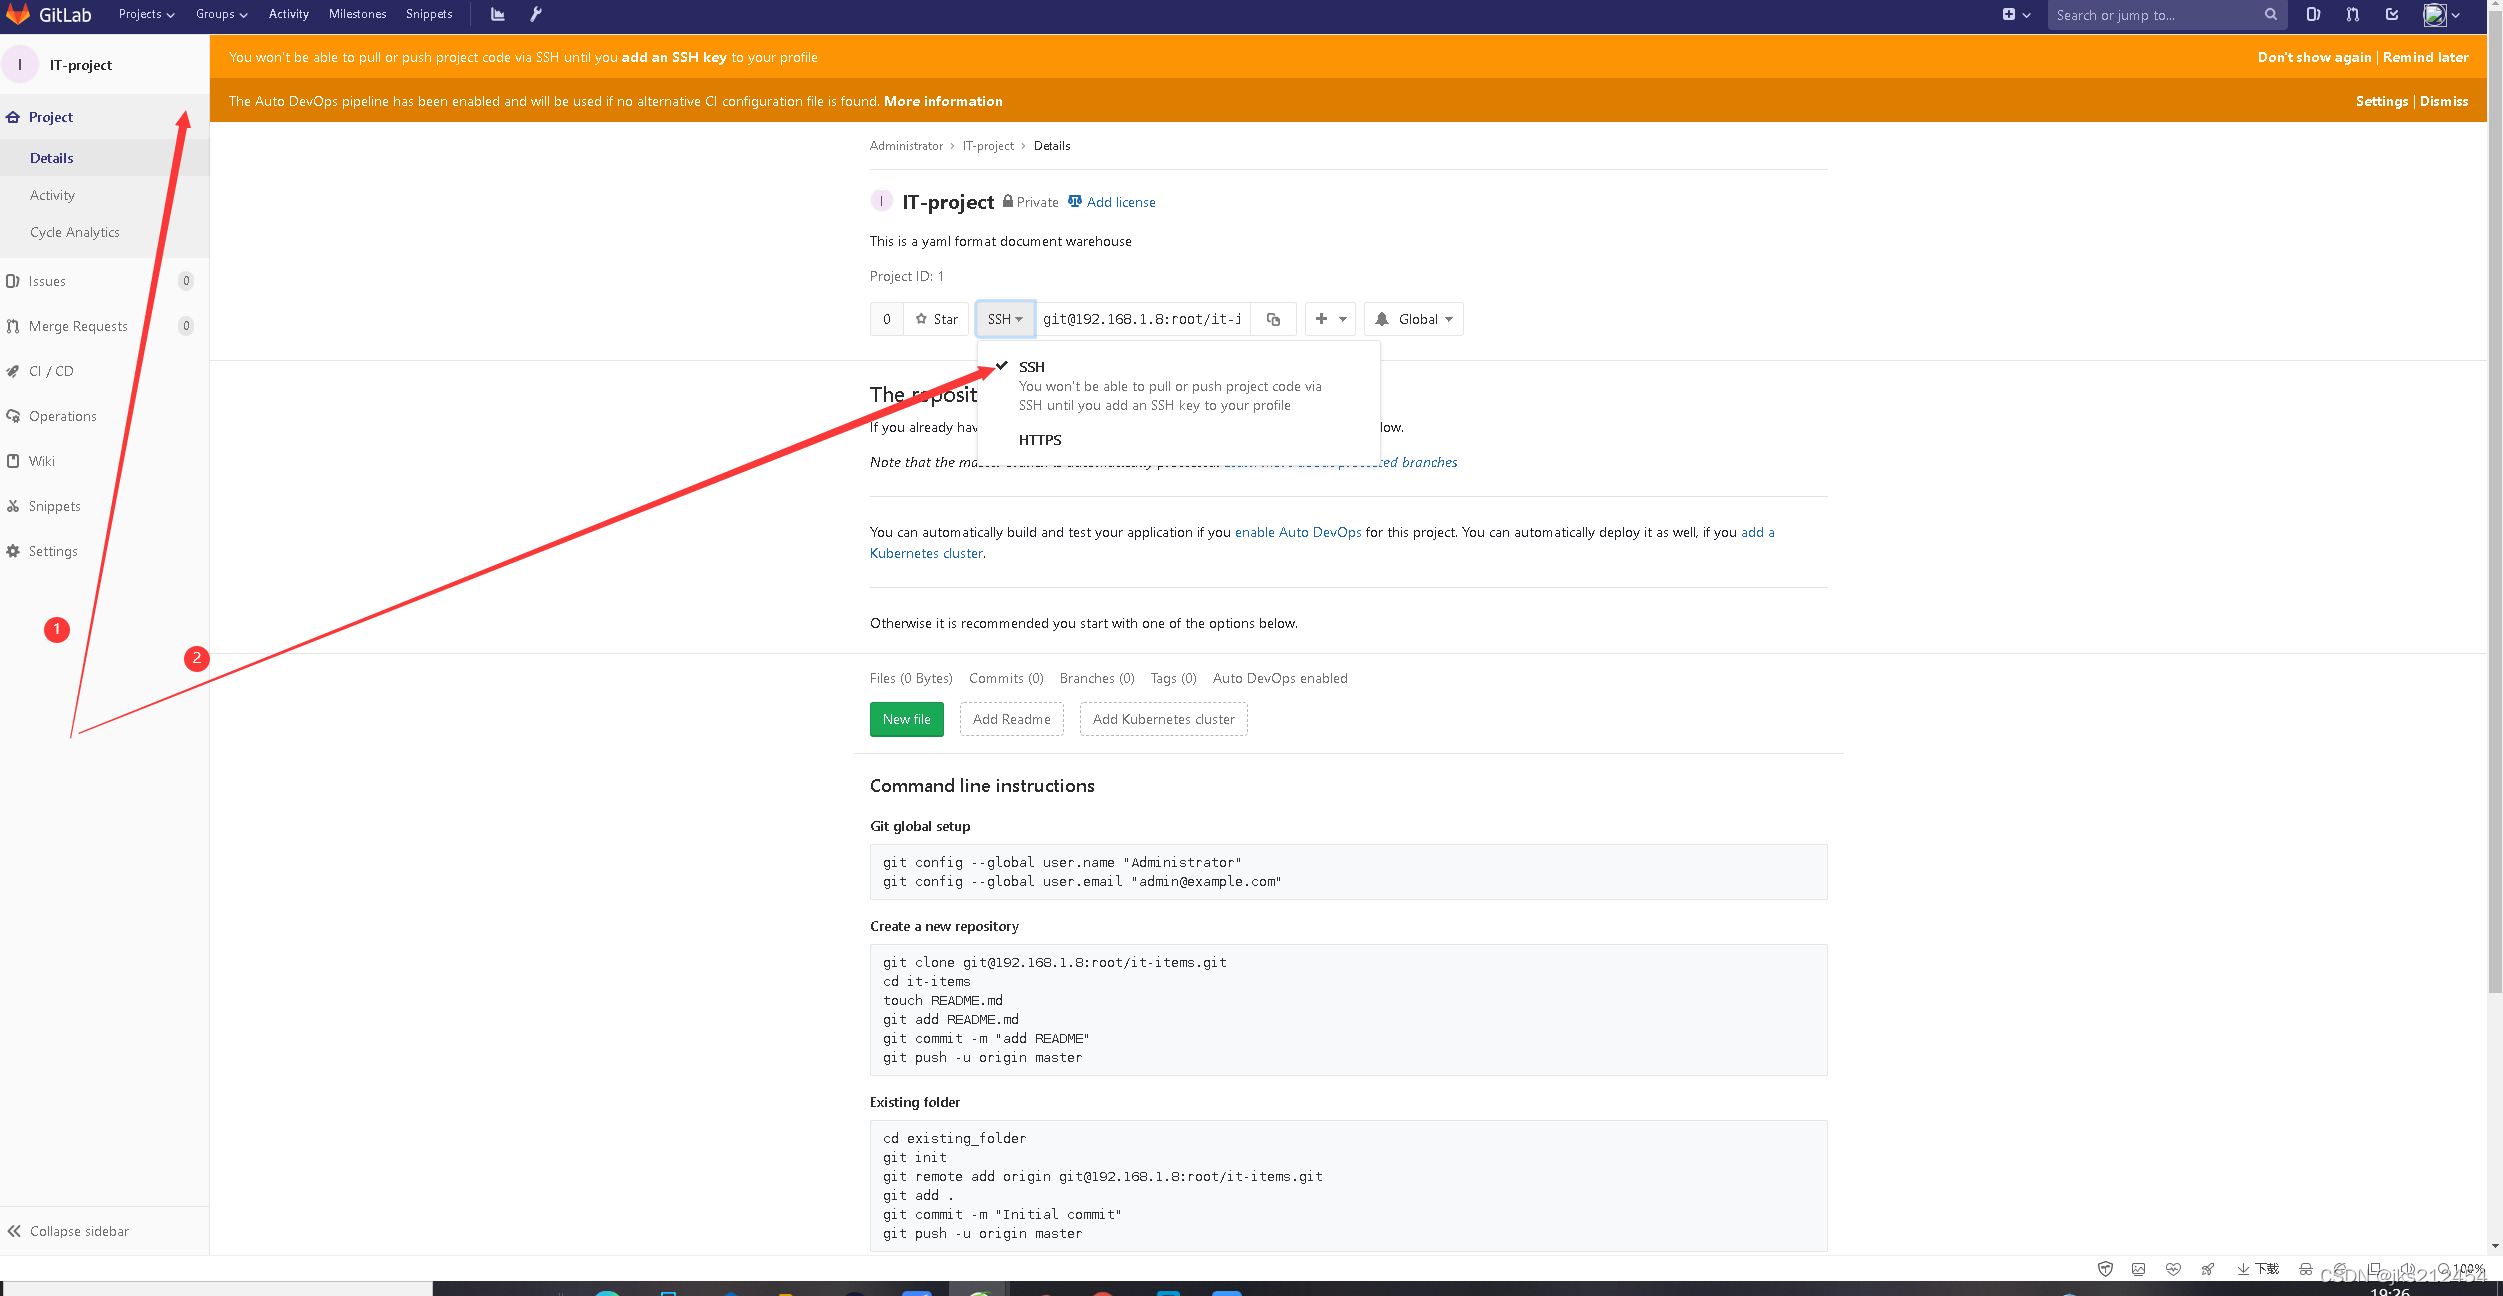Click the rocket icon in the browser status bar

click(x=2208, y=1269)
